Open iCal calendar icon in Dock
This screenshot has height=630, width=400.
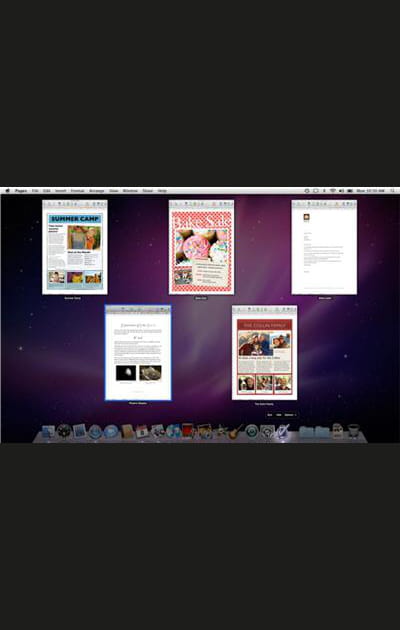tap(142, 431)
